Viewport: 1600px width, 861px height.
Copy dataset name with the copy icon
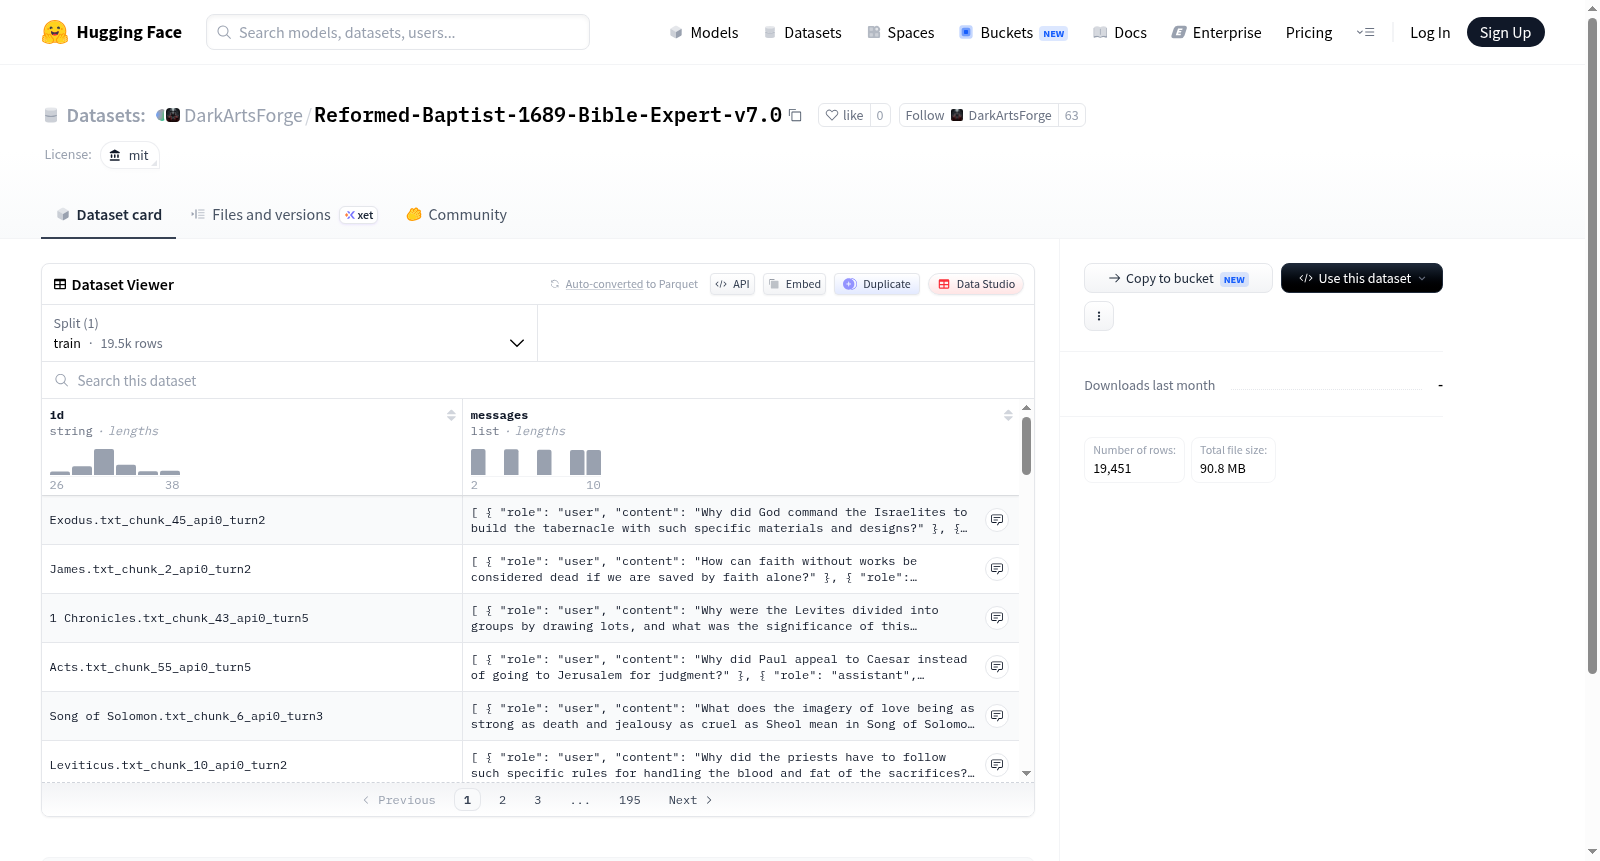tap(795, 115)
